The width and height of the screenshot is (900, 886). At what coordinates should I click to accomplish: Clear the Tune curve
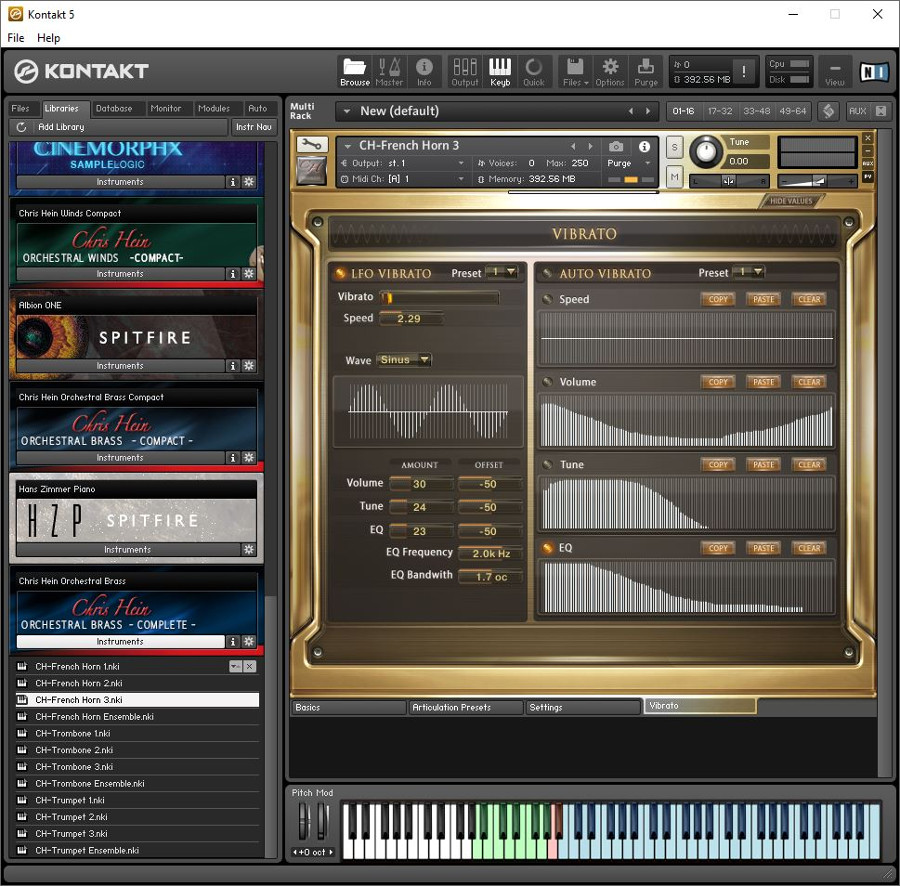[x=809, y=464]
